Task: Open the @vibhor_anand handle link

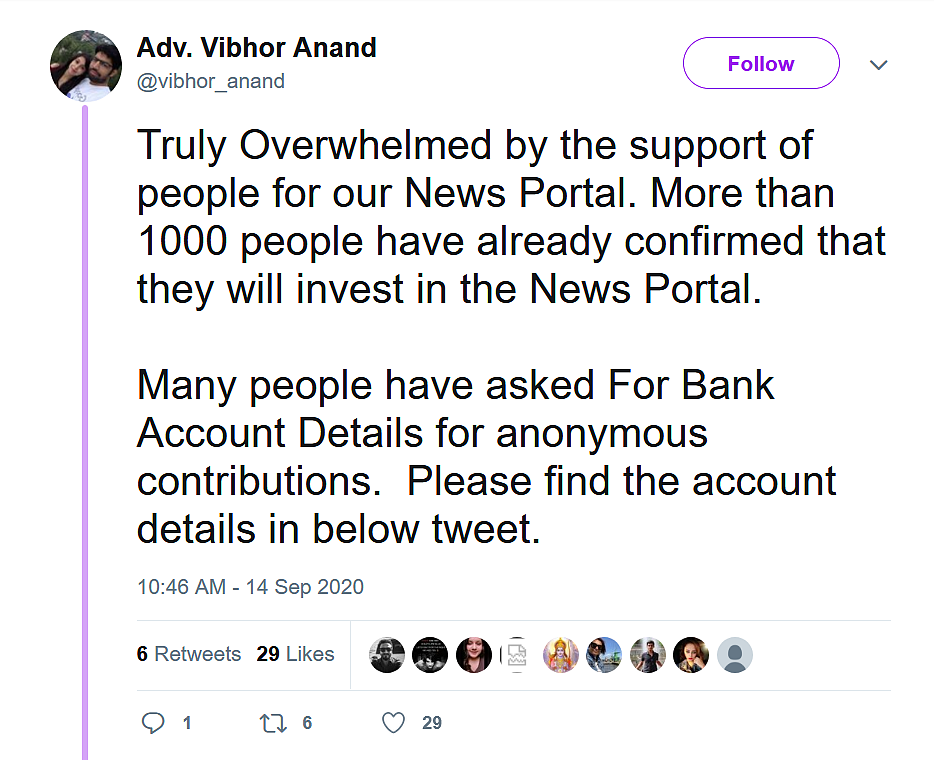Action: point(211,81)
